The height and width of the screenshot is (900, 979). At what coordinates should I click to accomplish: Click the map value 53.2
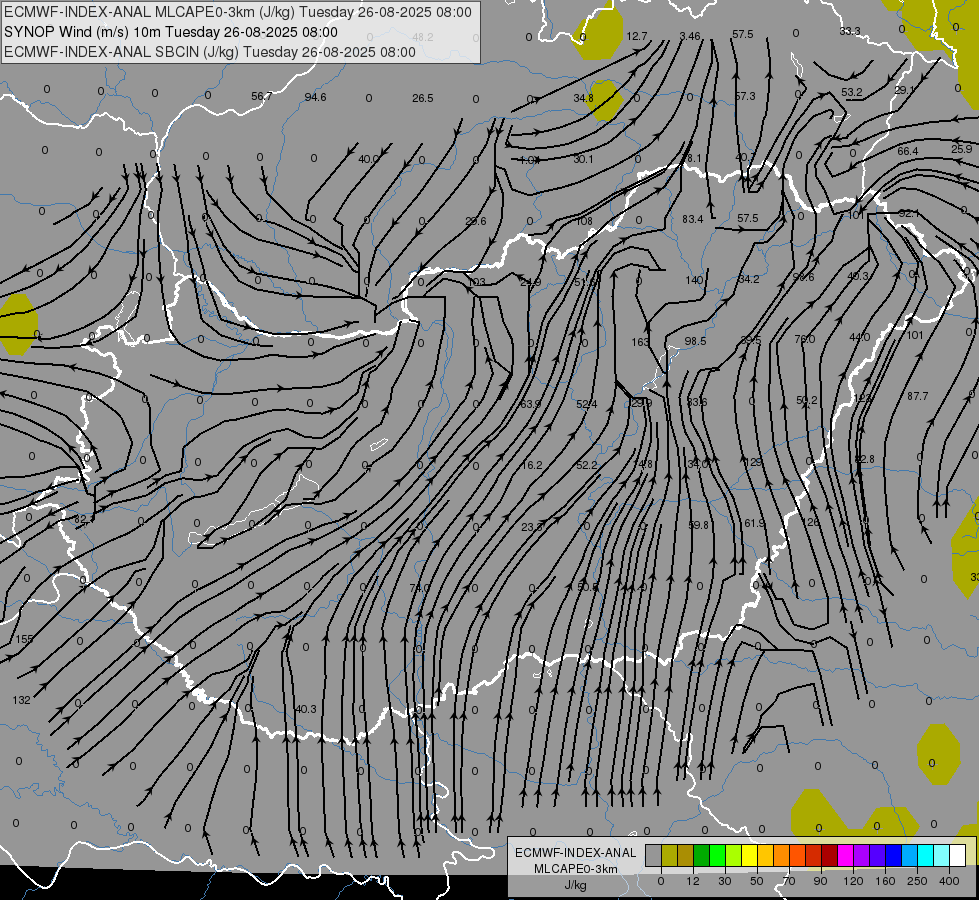pyautogui.click(x=852, y=92)
